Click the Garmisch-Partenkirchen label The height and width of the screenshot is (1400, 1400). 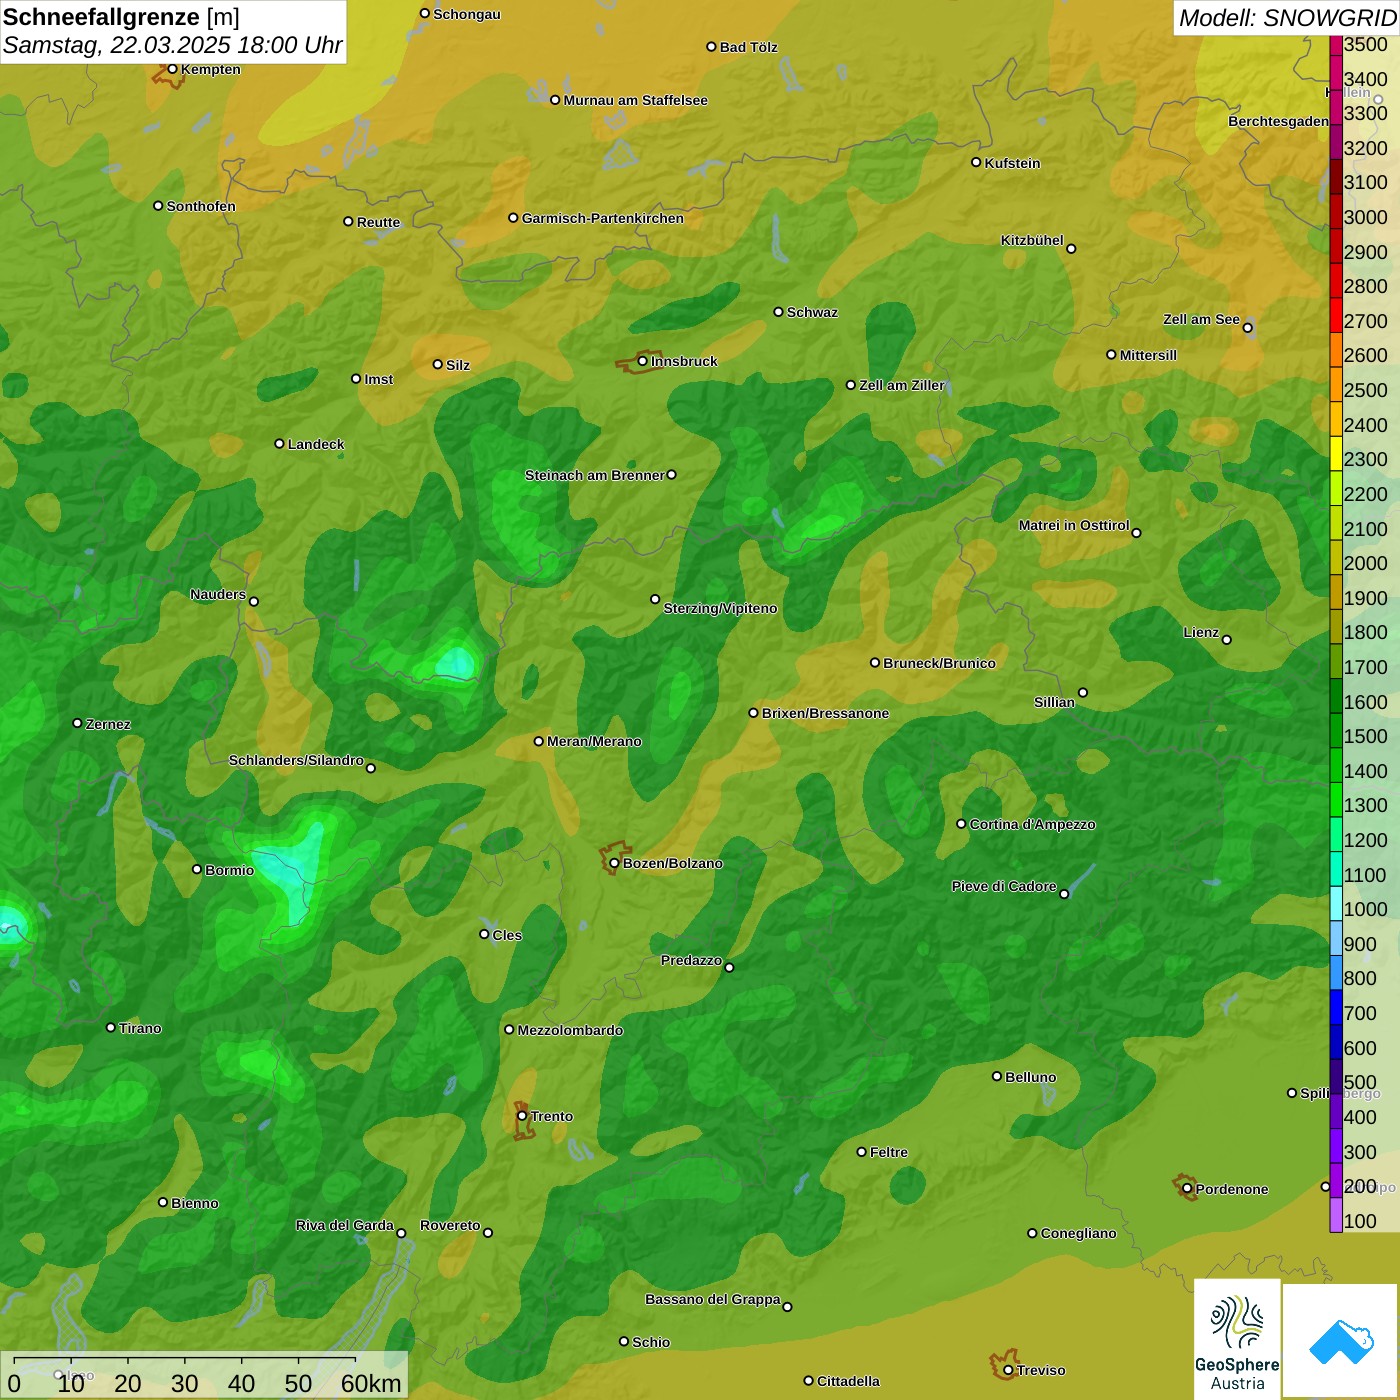tap(603, 218)
